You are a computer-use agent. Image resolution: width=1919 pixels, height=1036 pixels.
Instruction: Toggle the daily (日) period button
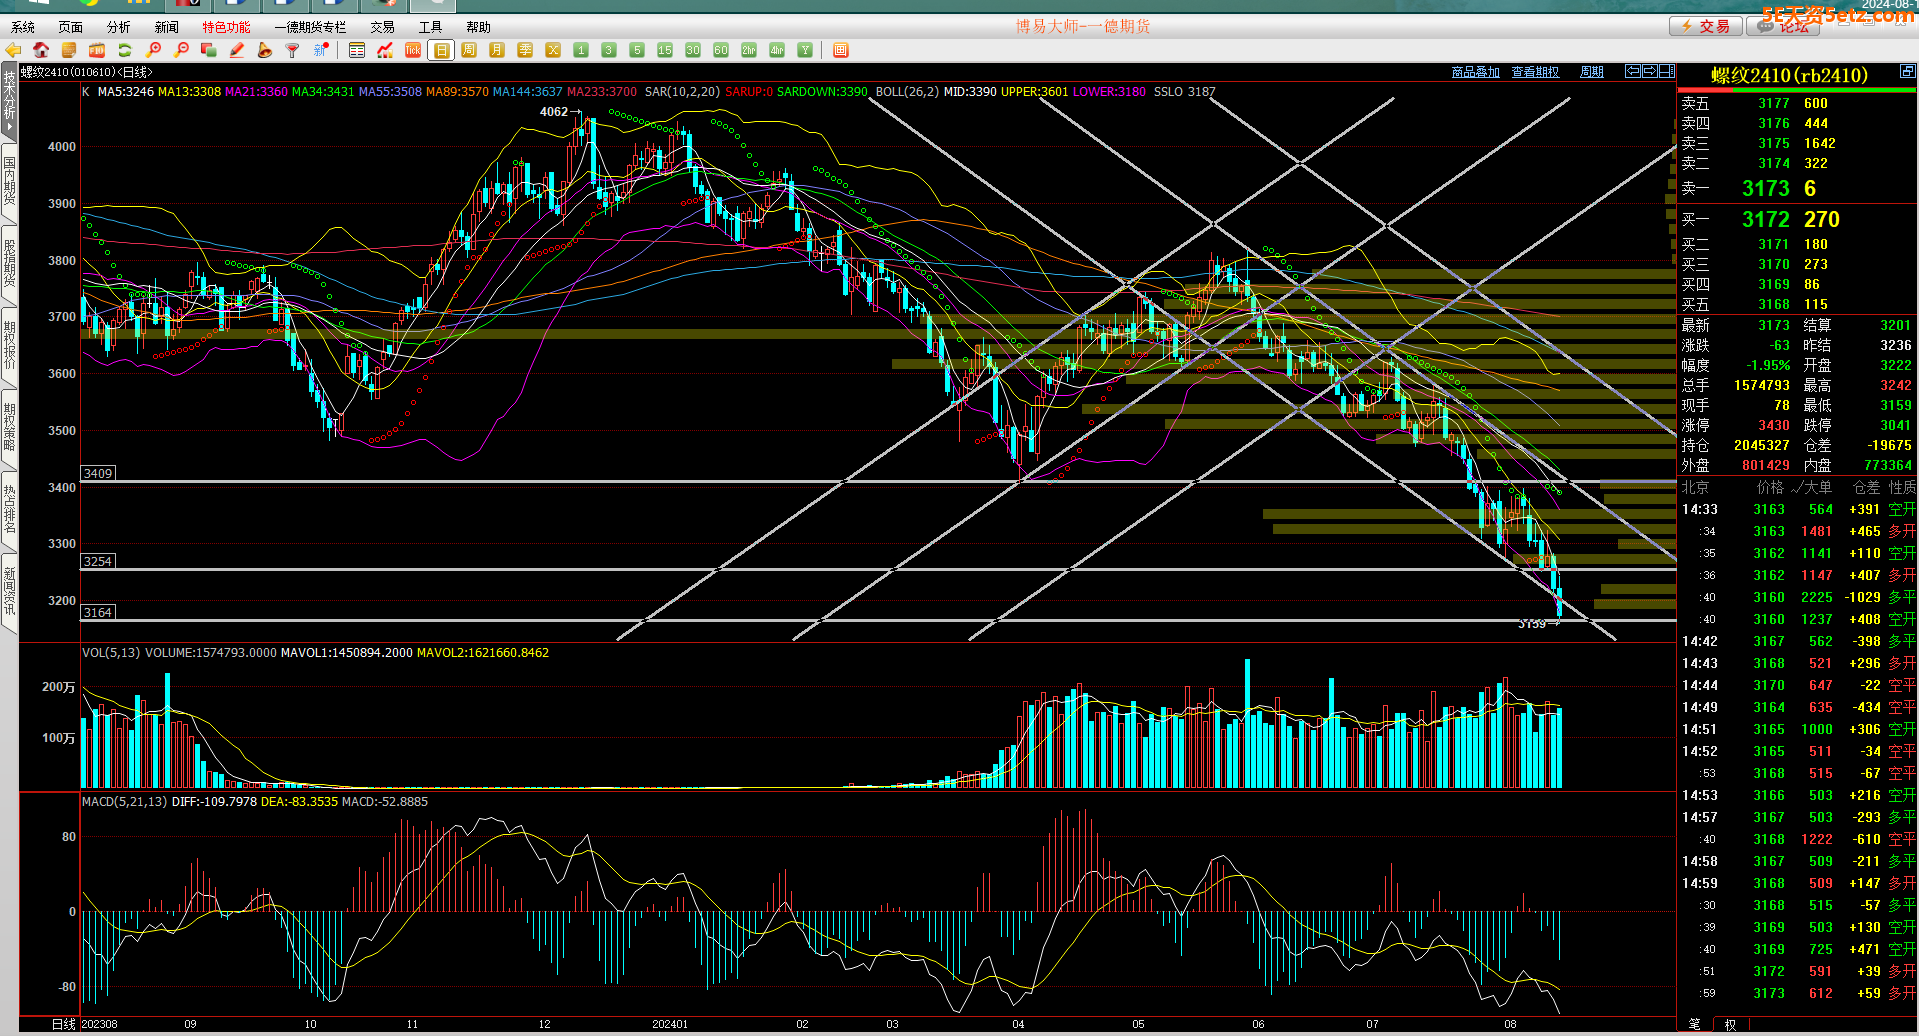click(441, 50)
